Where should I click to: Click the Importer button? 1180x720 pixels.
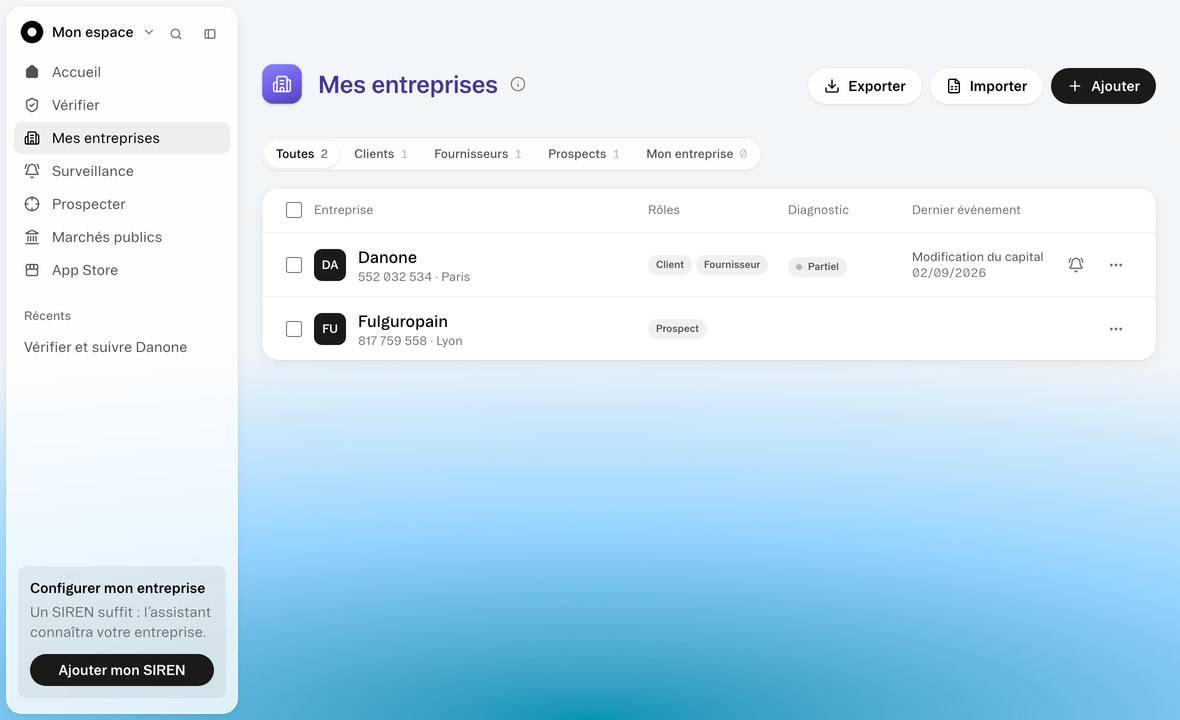(x=986, y=86)
